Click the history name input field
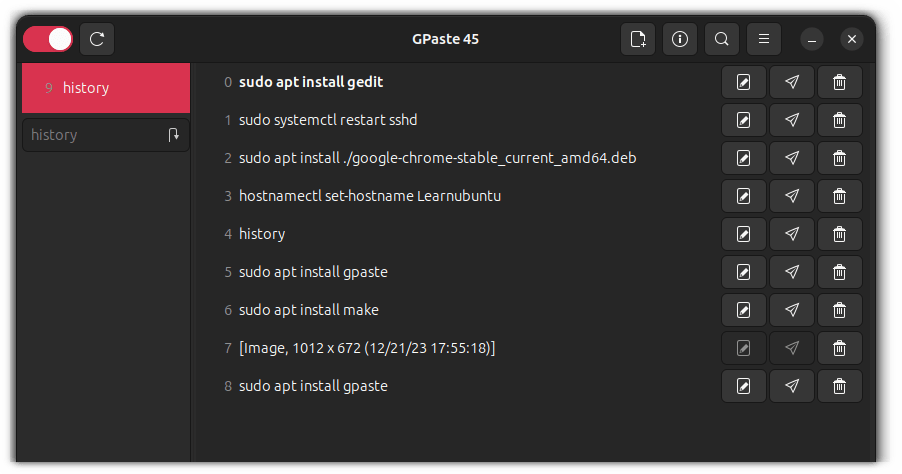902x474 pixels. click(x=90, y=135)
